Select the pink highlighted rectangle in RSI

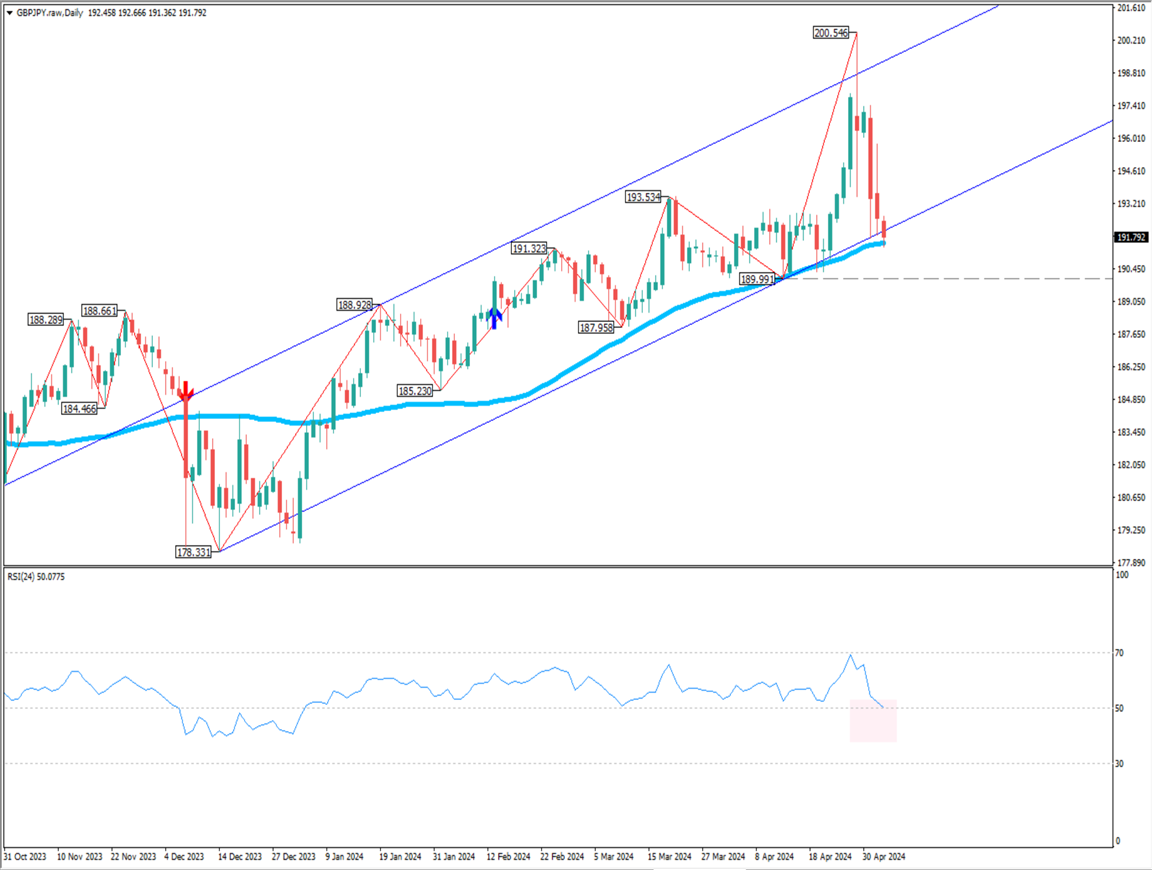(873, 721)
